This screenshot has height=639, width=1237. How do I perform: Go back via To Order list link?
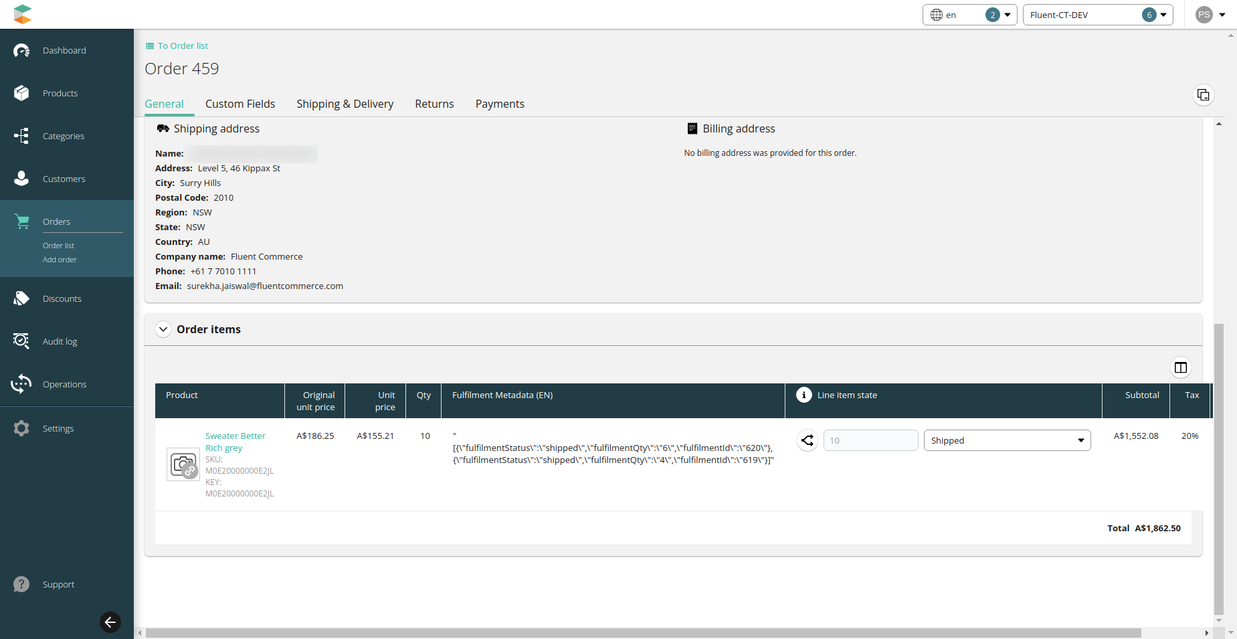point(182,46)
